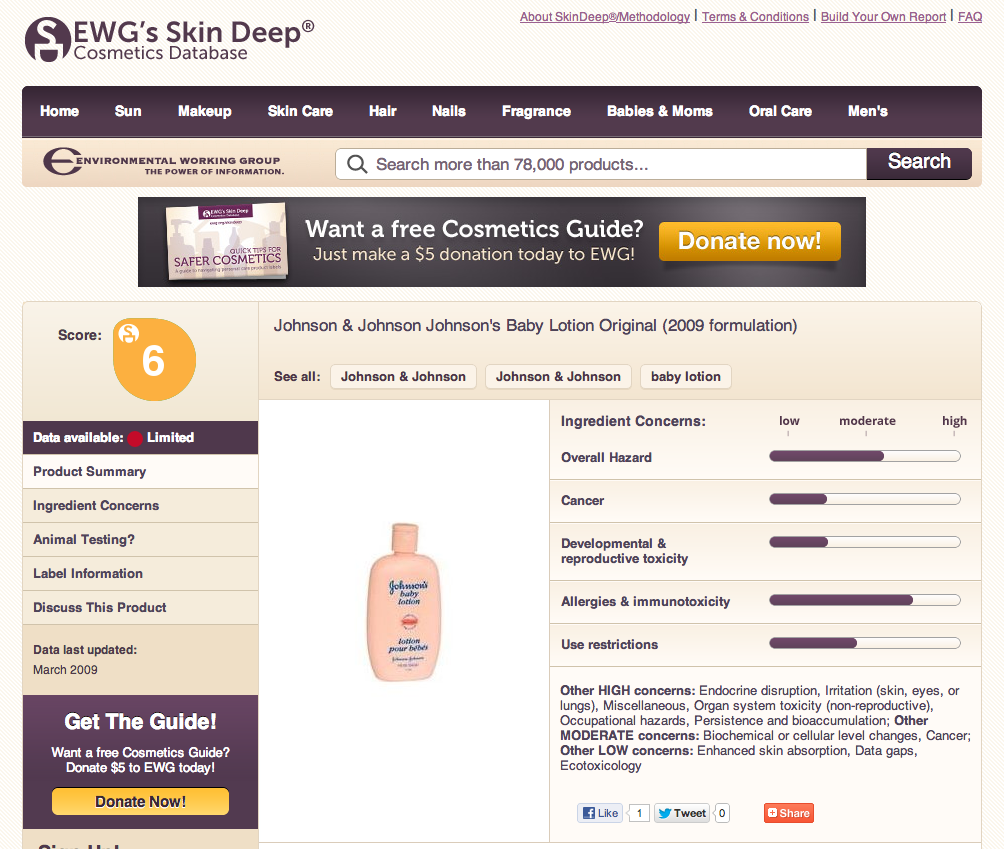The height and width of the screenshot is (849, 1004).
Task: Click the dark Search button
Action: point(919,164)
